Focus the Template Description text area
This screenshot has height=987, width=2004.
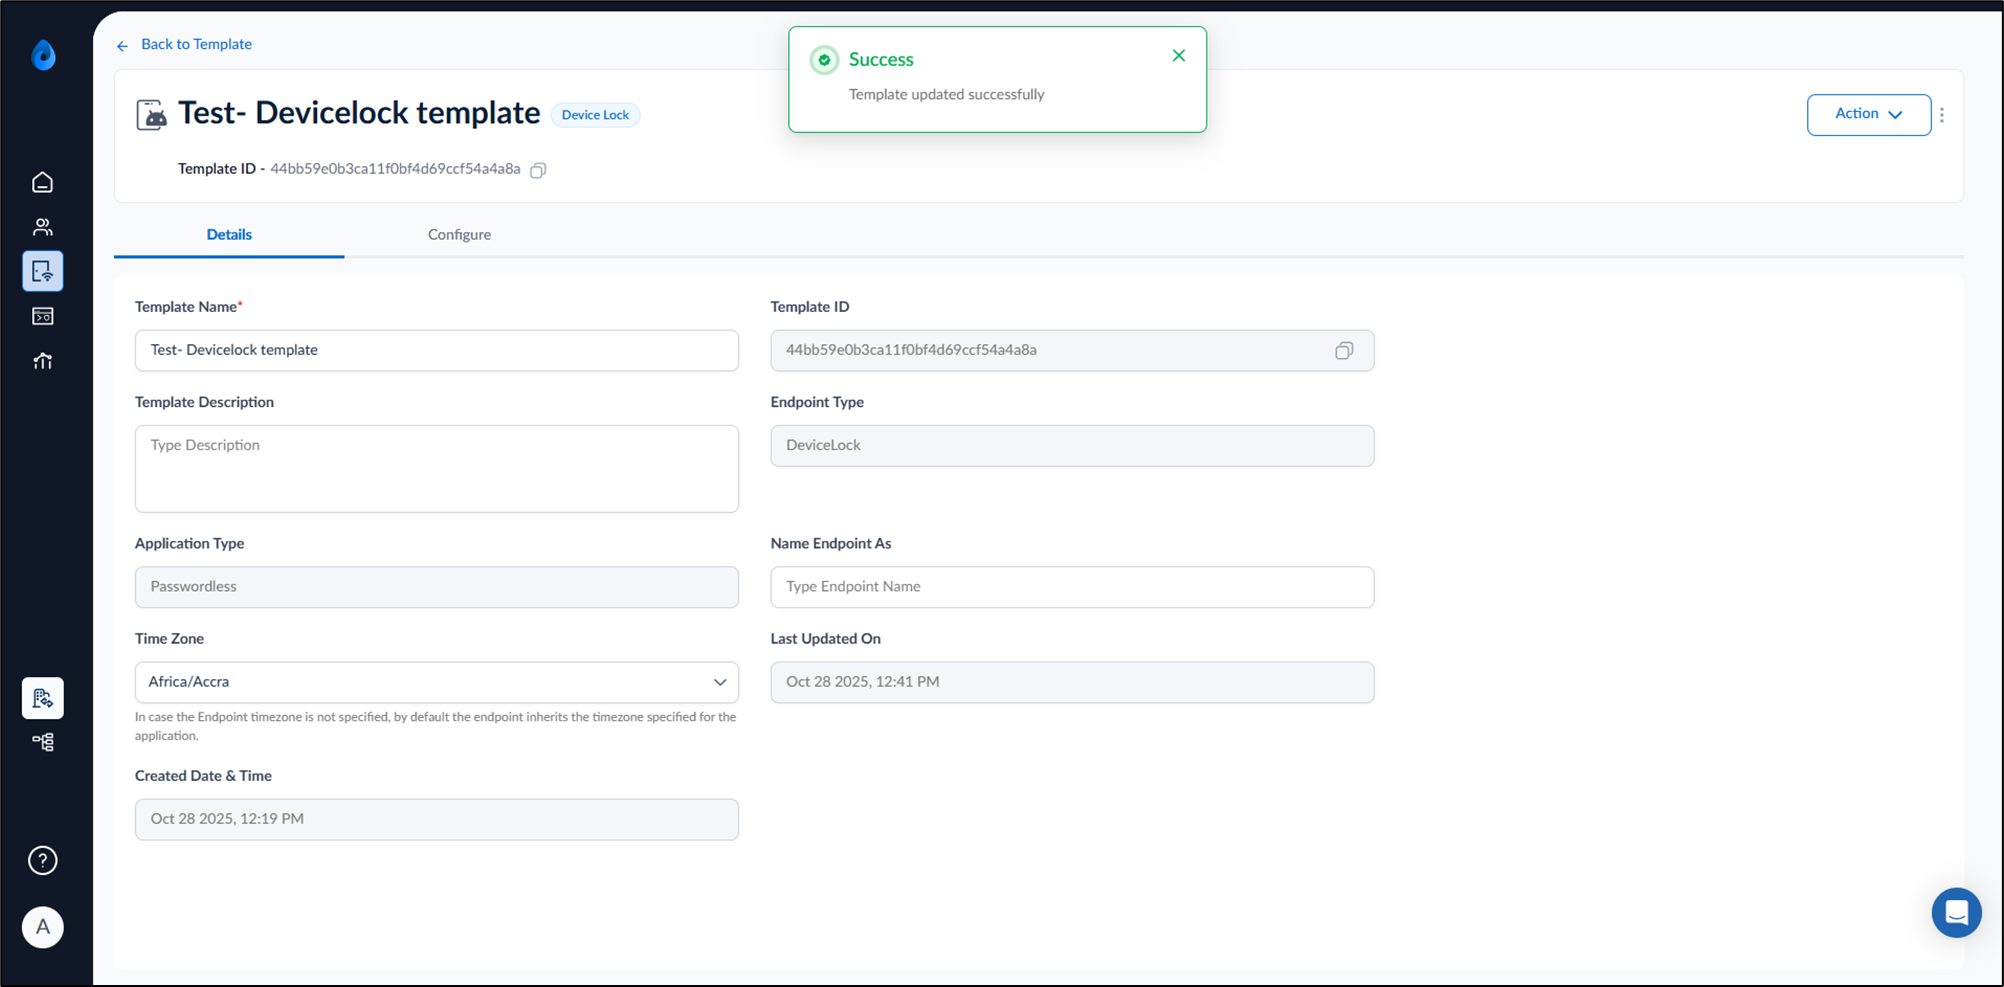(x=437, y=469)
